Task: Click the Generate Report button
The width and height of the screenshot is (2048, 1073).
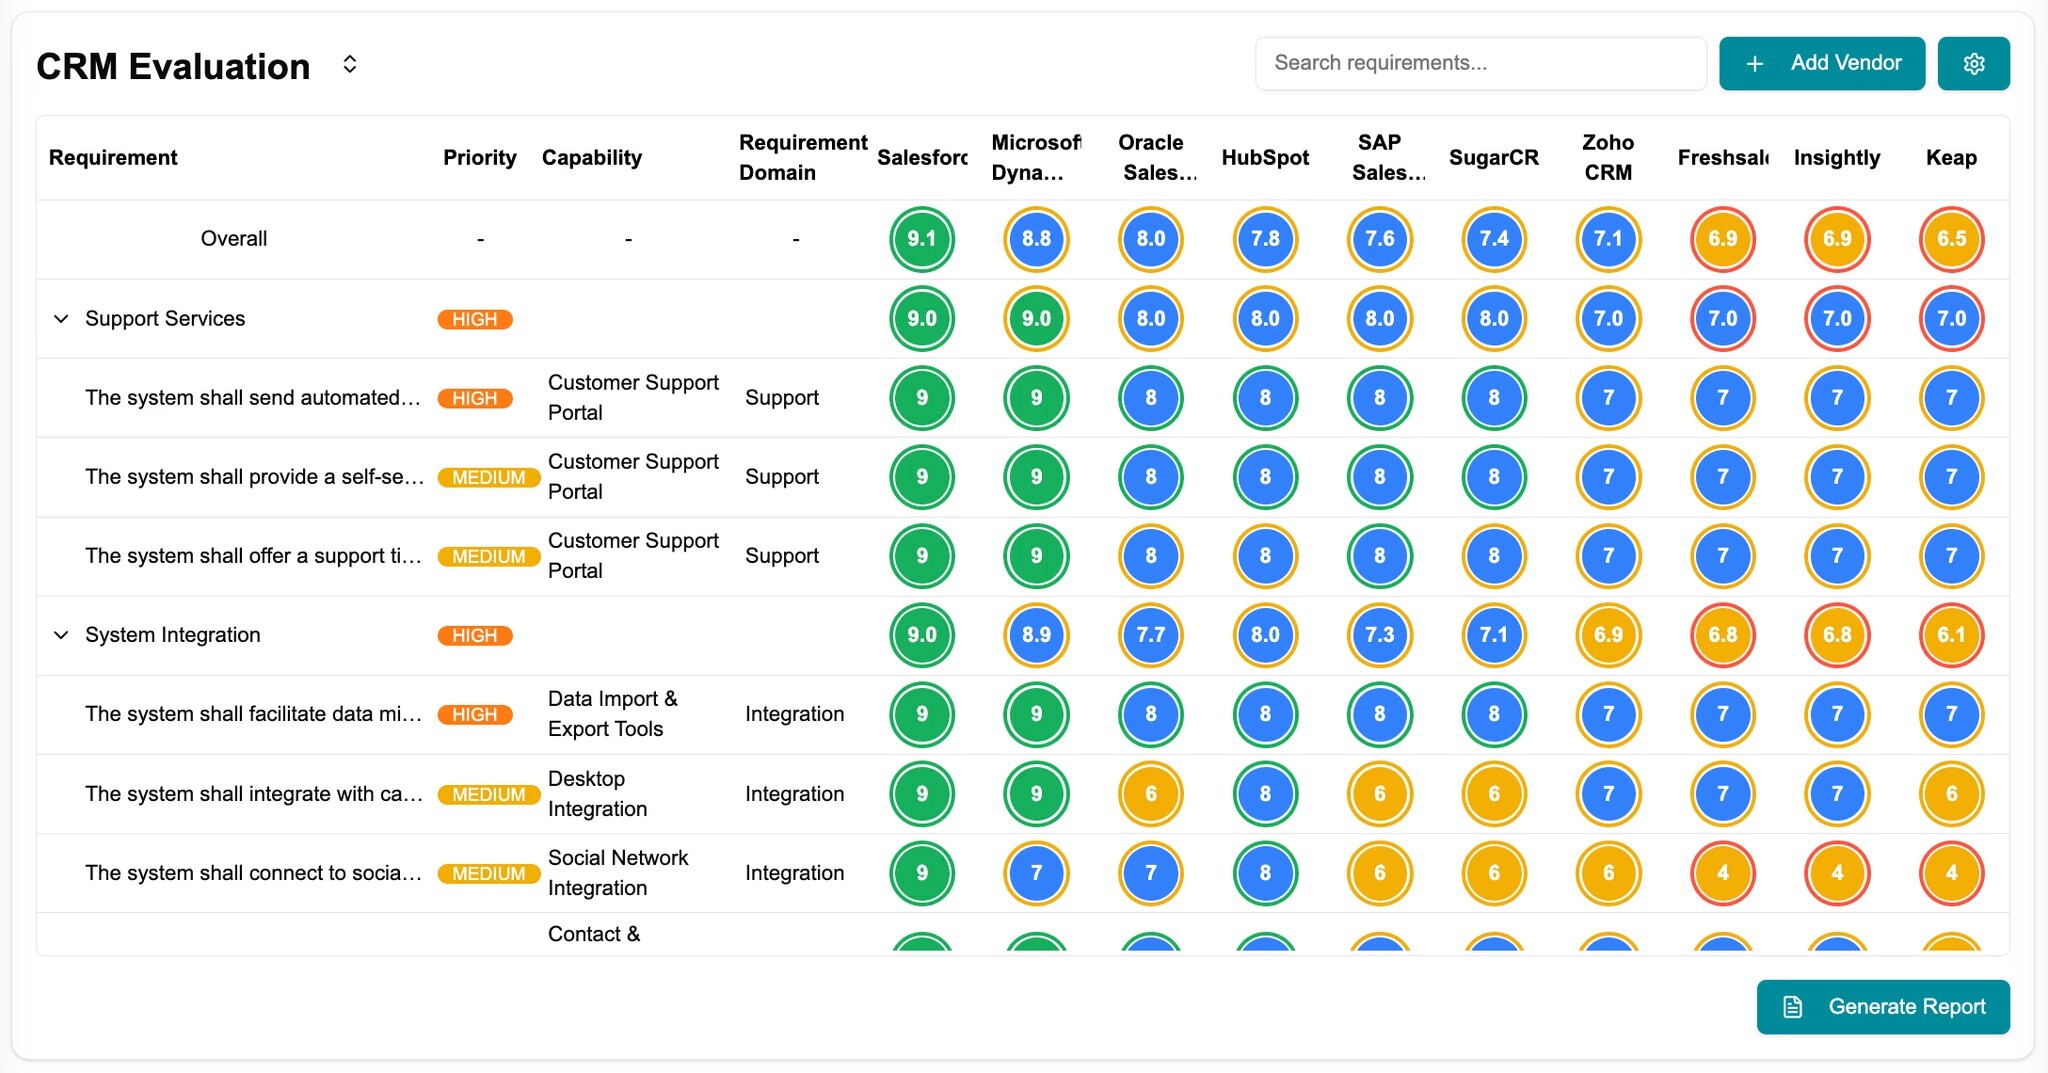Action: coord(1883,1007)
